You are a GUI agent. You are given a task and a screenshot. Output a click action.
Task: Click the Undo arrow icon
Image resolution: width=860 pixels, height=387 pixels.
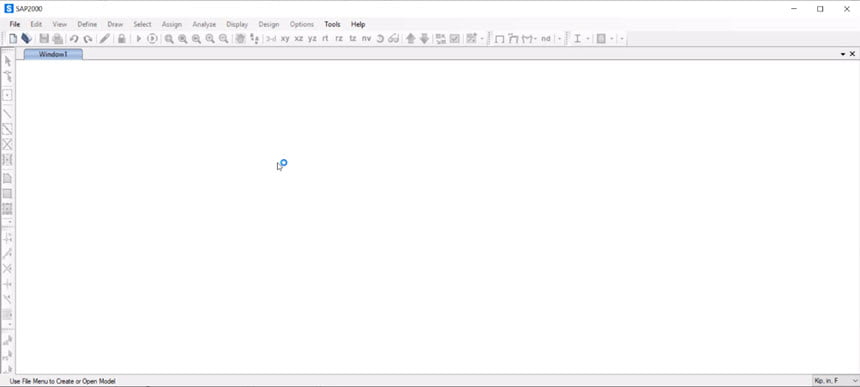[74, 39]
